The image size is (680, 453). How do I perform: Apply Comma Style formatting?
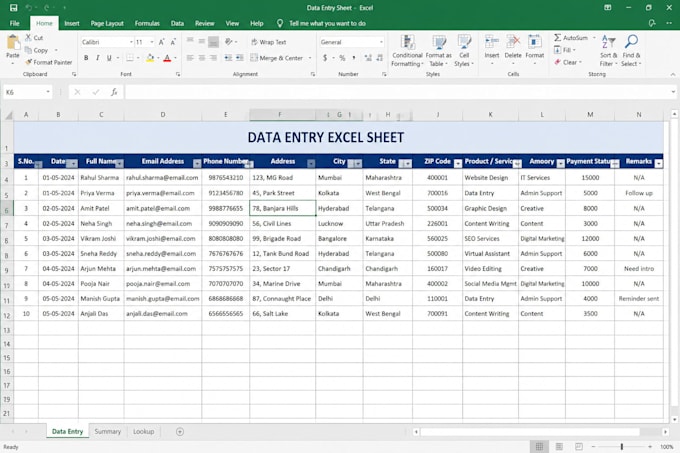click(354, 58)
